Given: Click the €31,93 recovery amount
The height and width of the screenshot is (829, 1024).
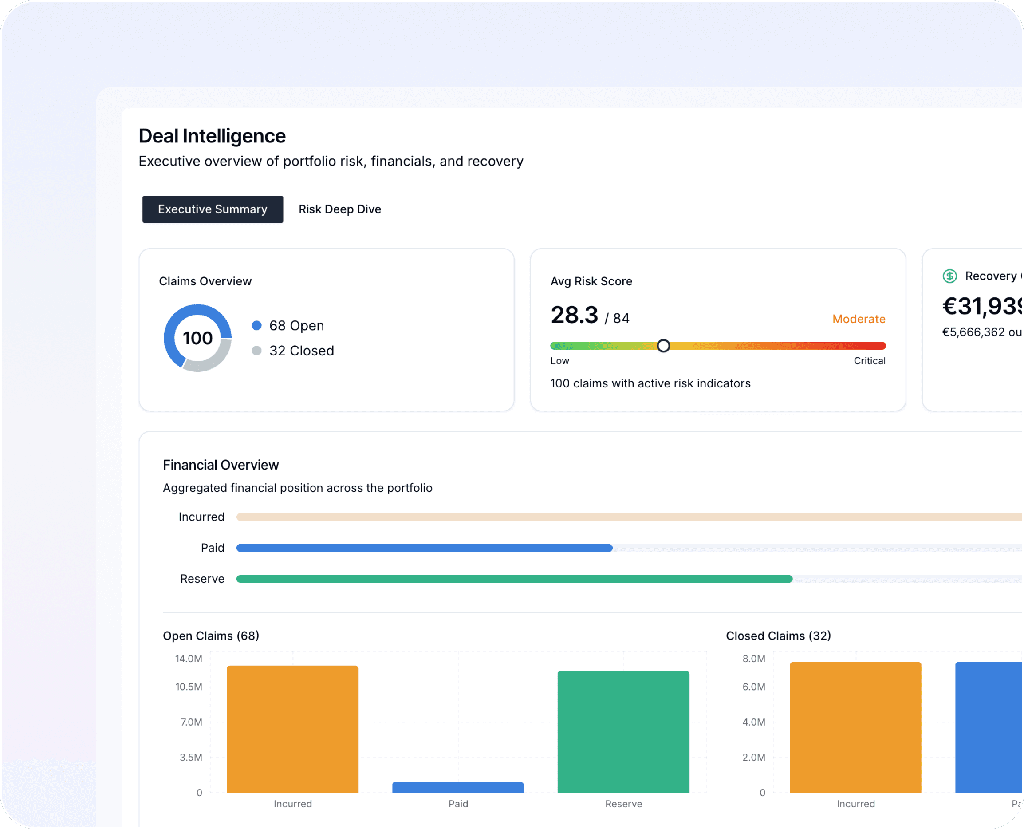Looking at the screenshot, I should (x=982, y=306).
